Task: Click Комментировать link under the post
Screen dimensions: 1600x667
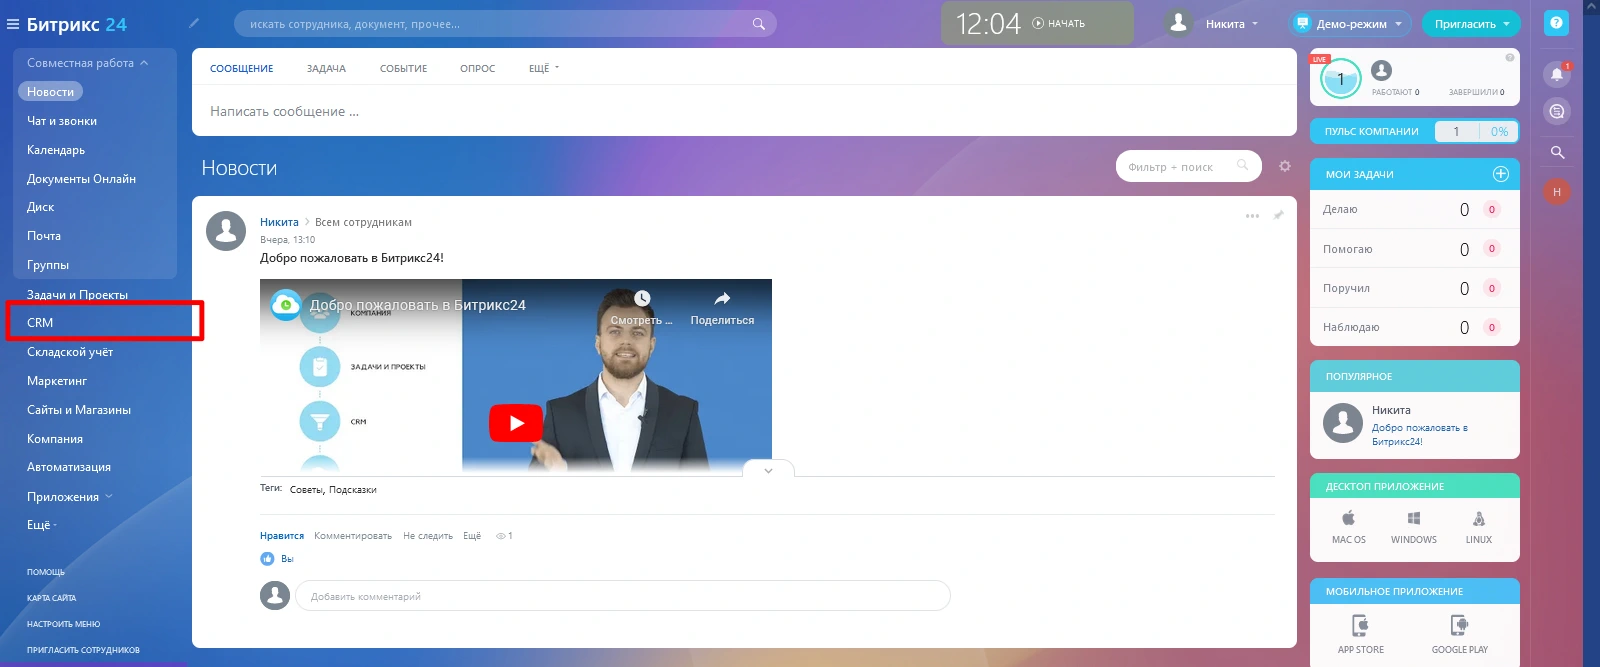Action: 352,536
